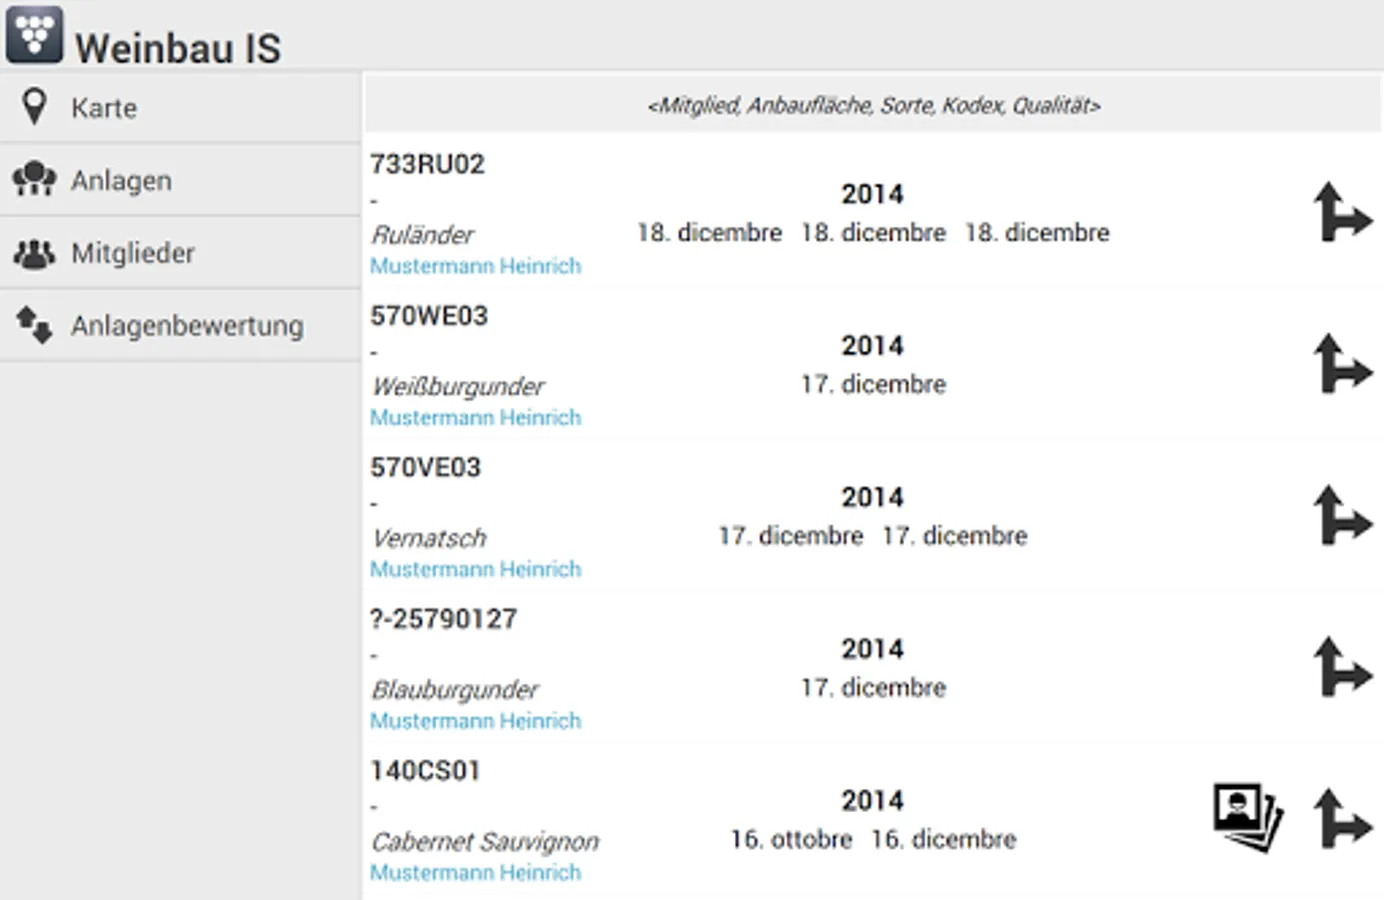Select the entry code 140CS01
1384x900 pixels.
425,771
